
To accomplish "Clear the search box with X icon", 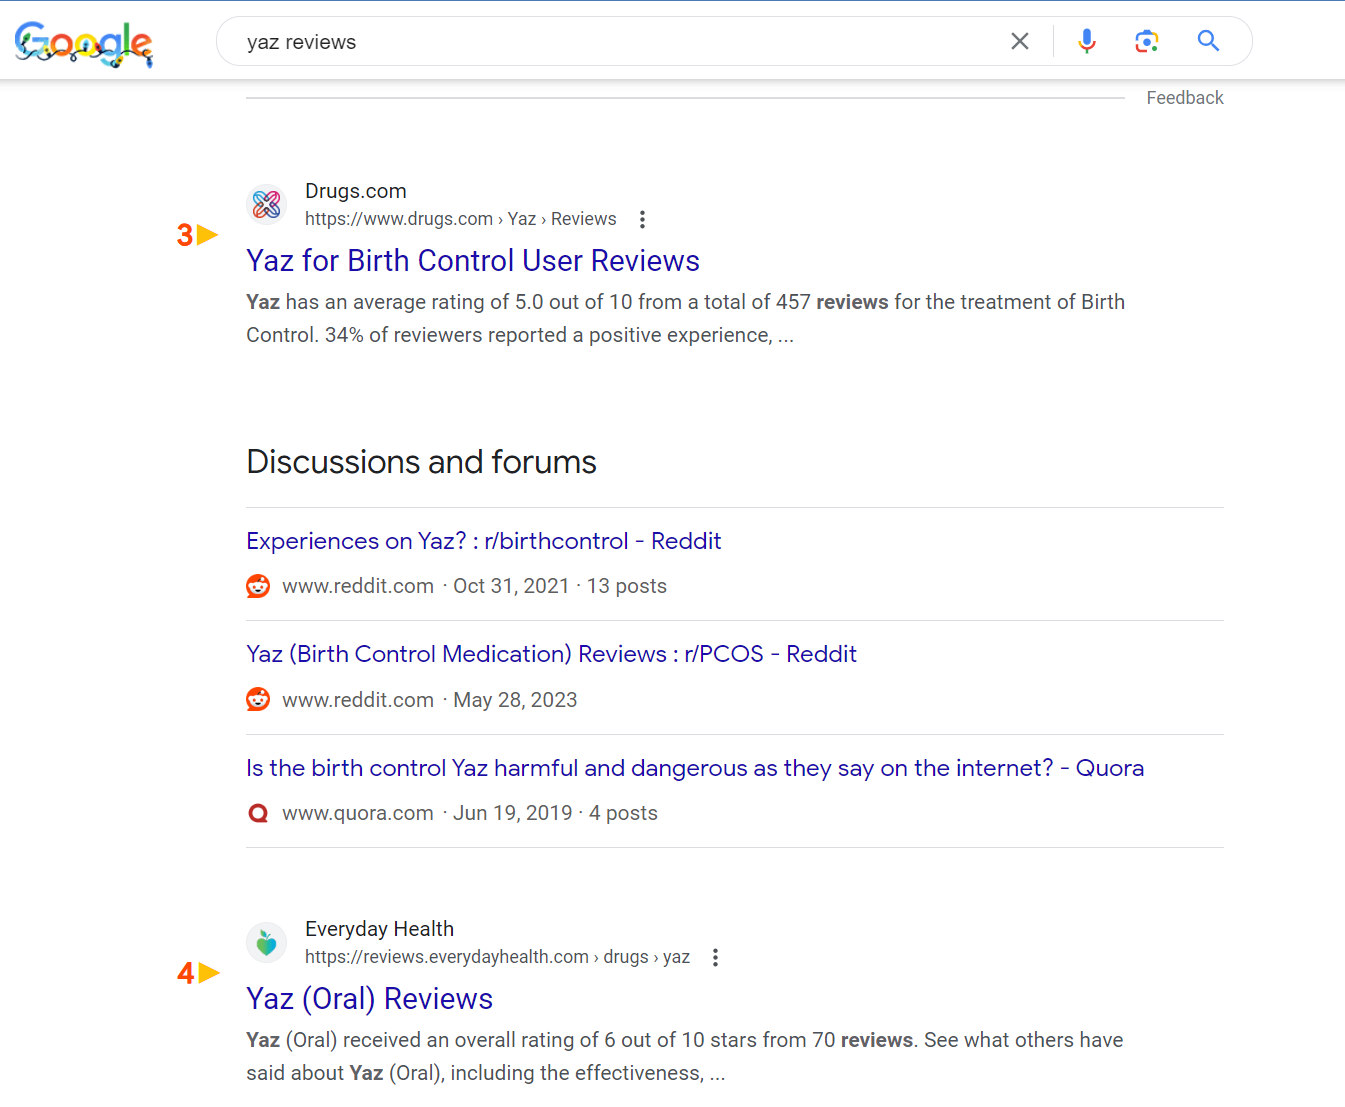I will [x=1020, y=41].
